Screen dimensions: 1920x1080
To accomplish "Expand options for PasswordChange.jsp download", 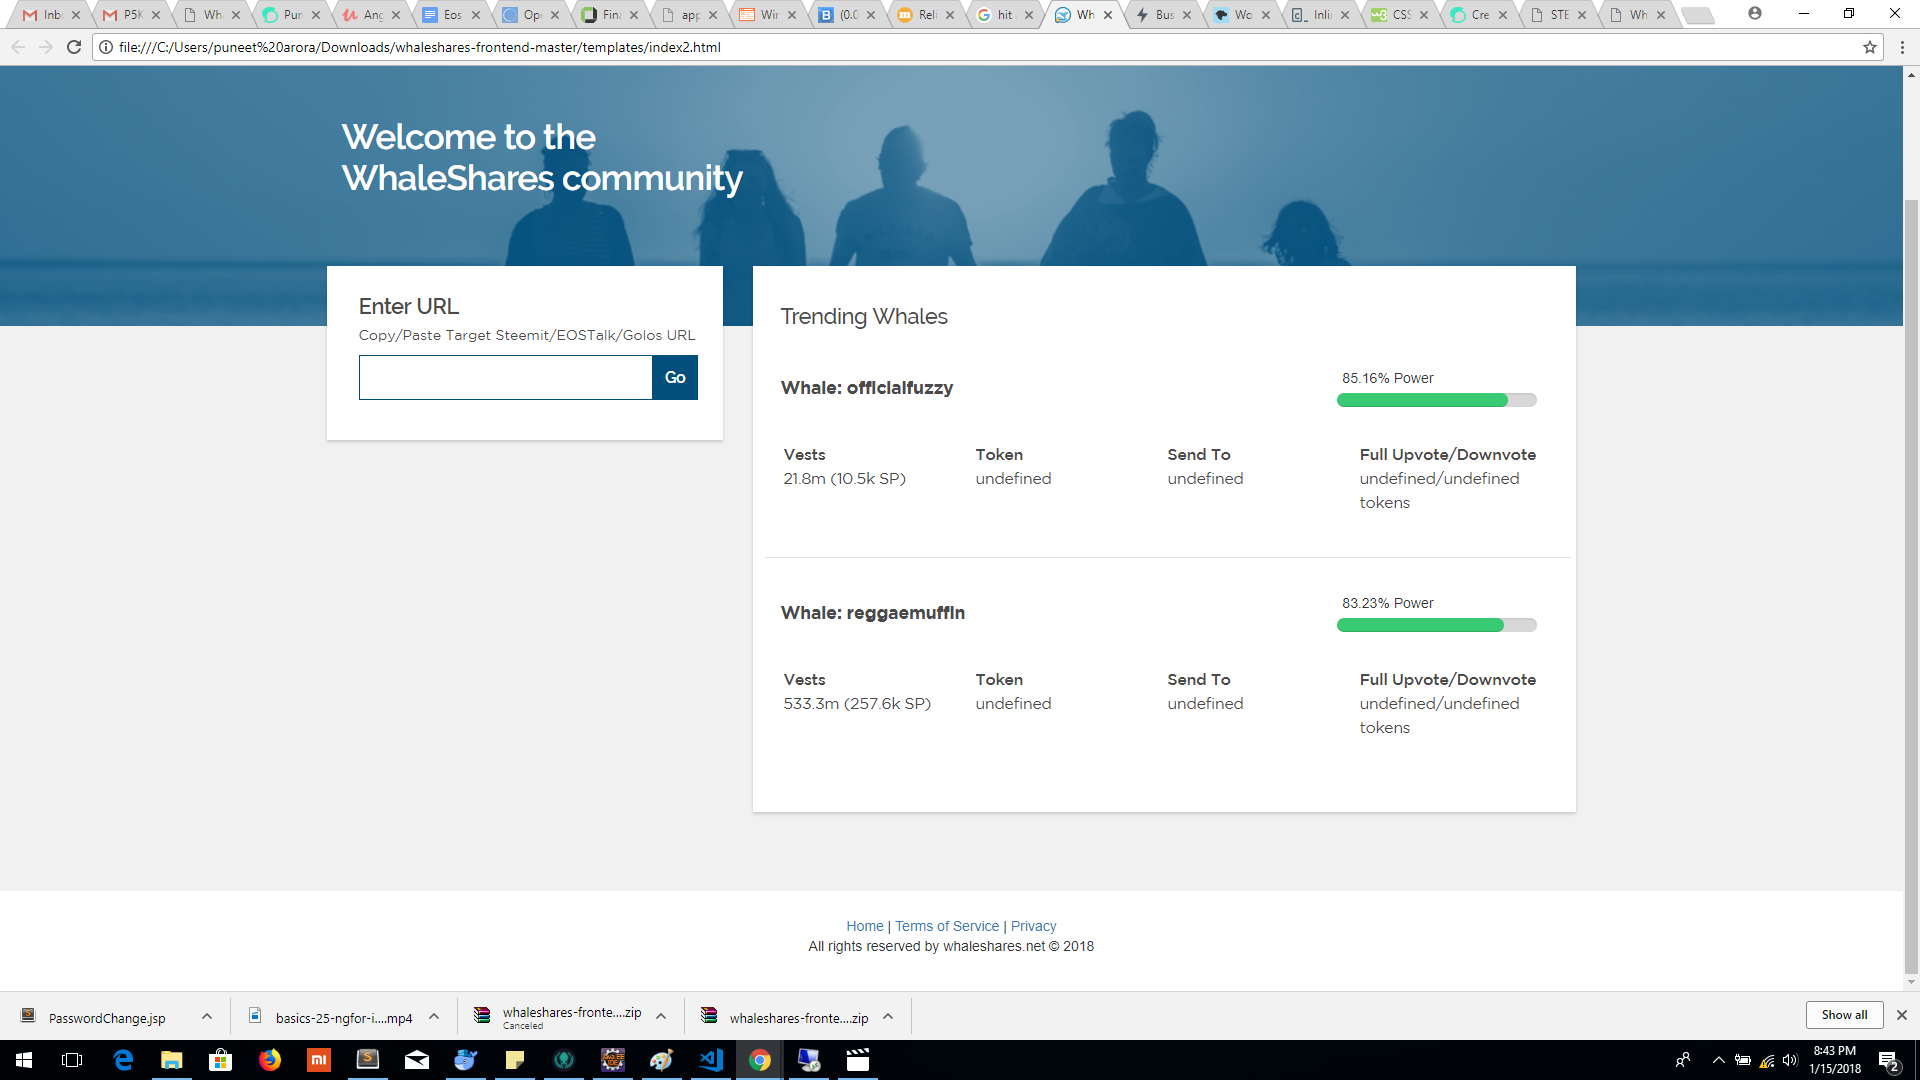I will pos(207,1017).
